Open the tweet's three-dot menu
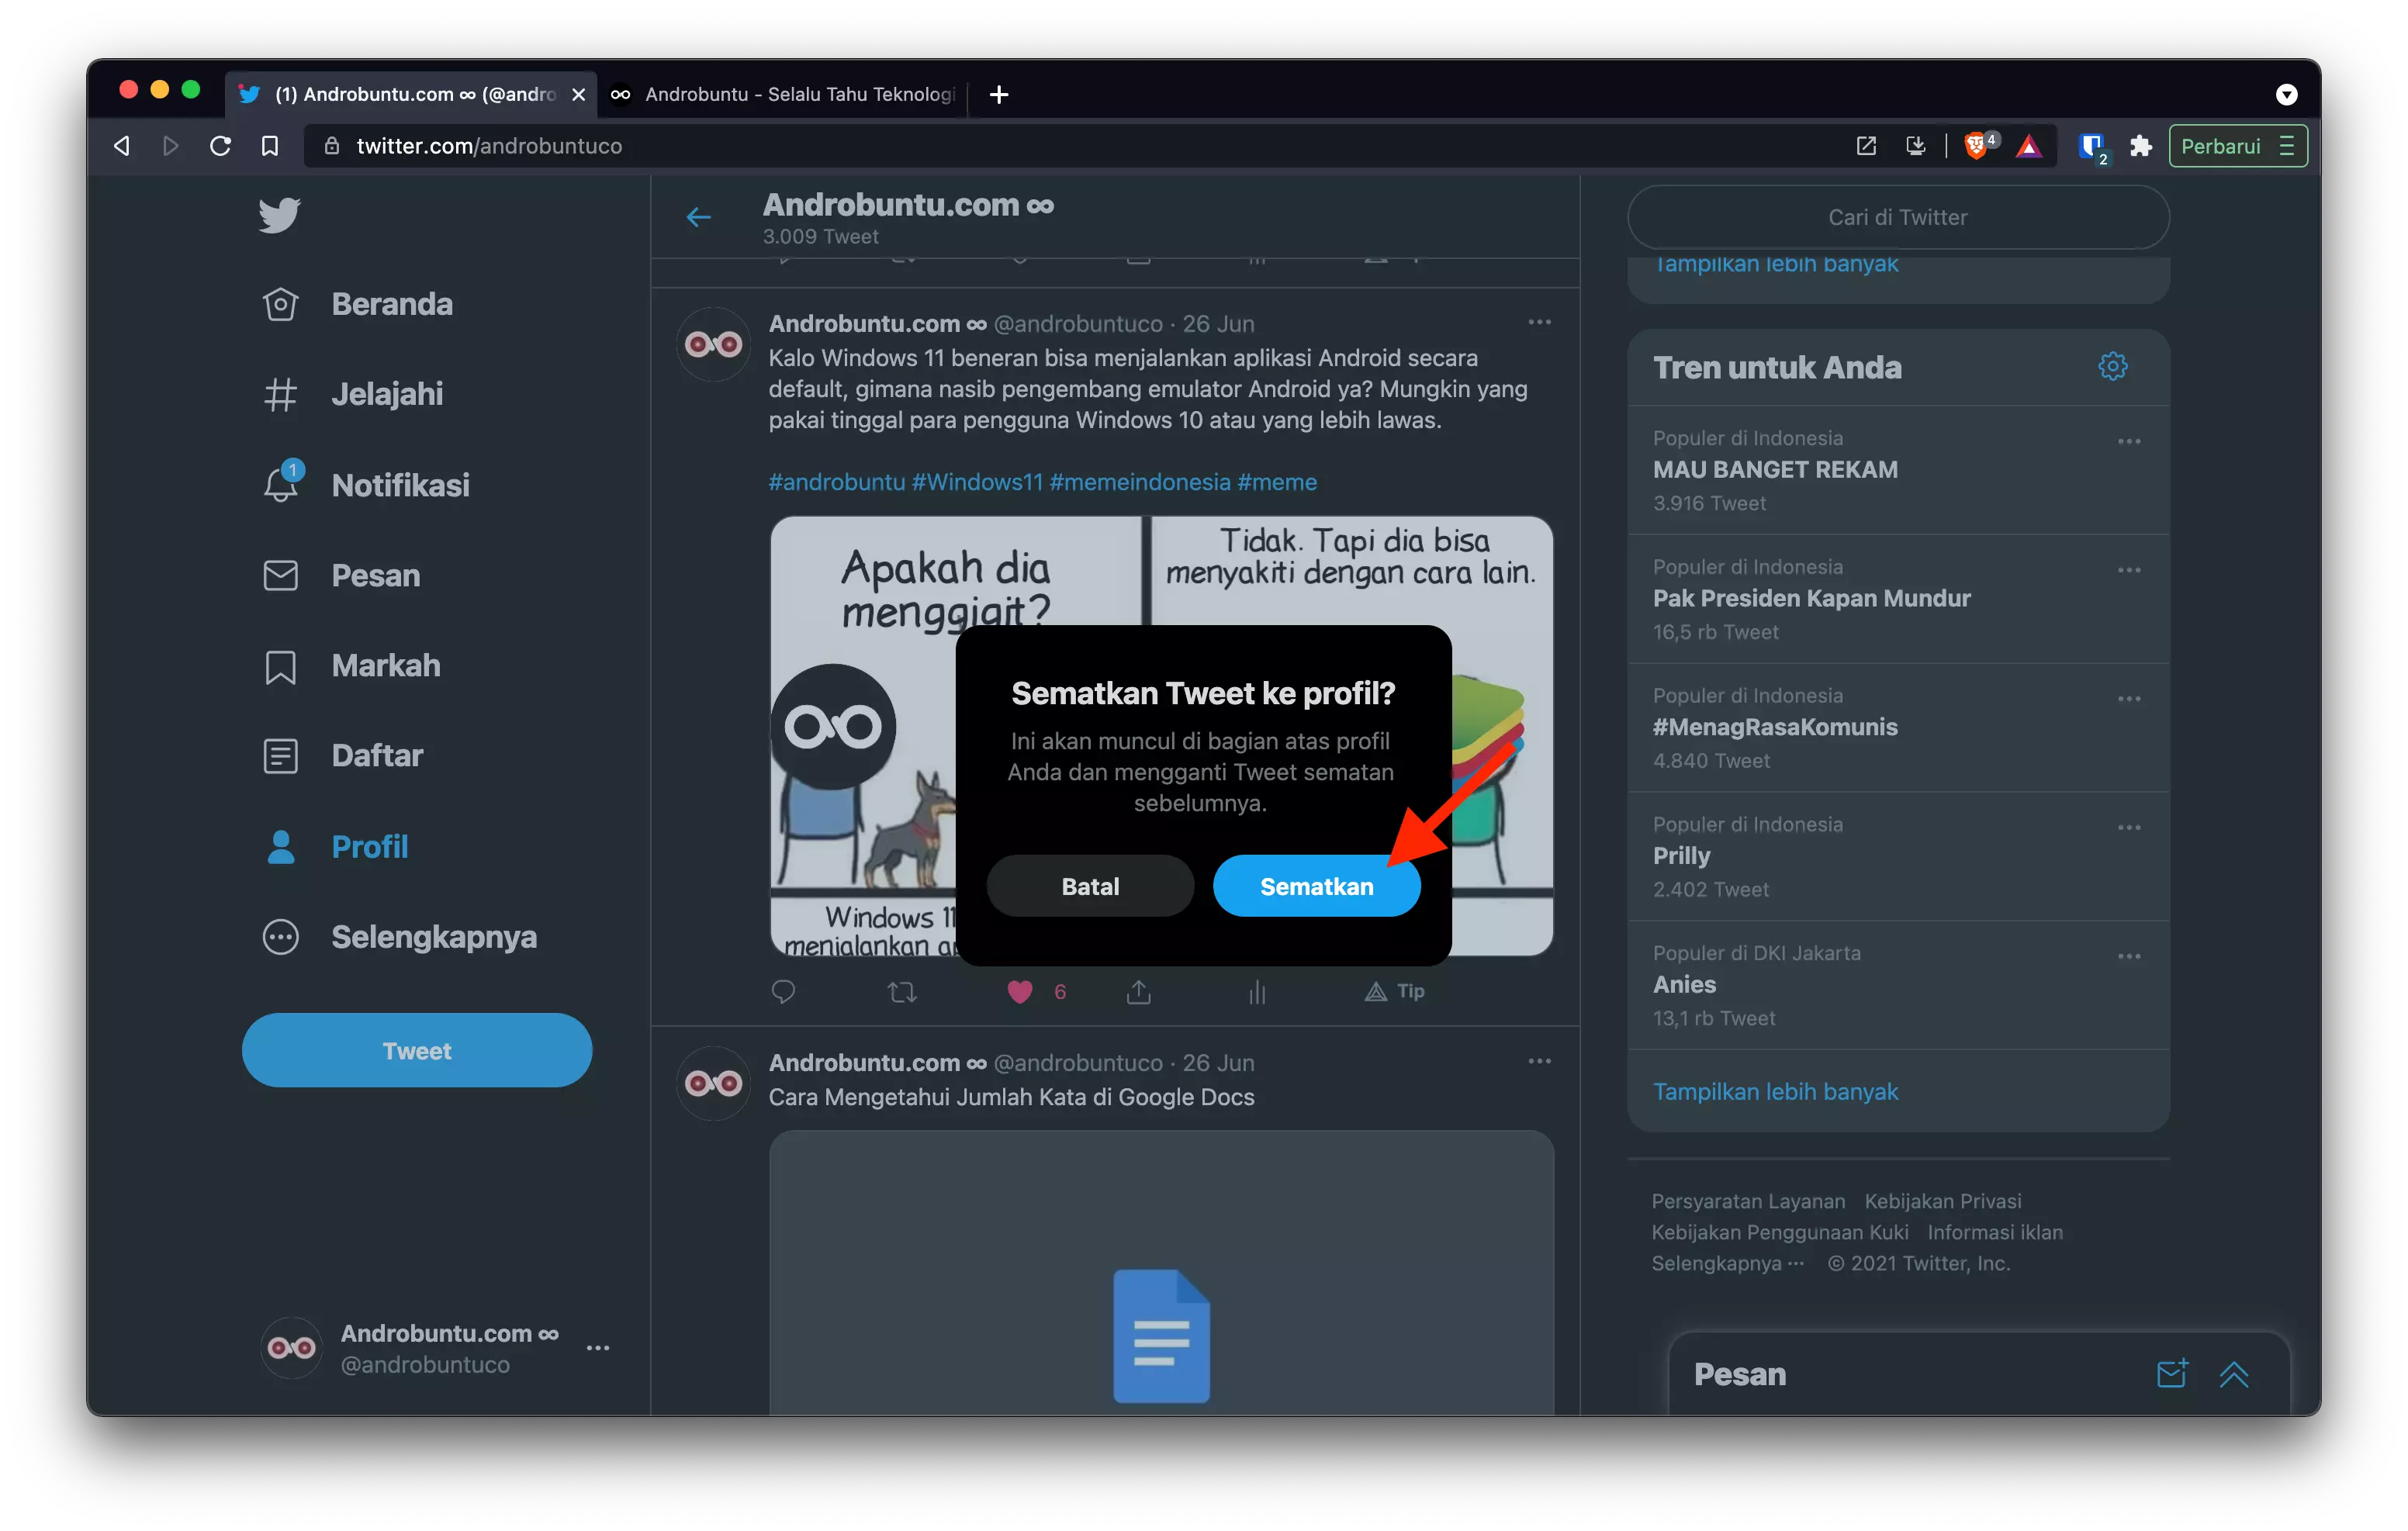The image size is (2408, 1531). pos(1539,322)
